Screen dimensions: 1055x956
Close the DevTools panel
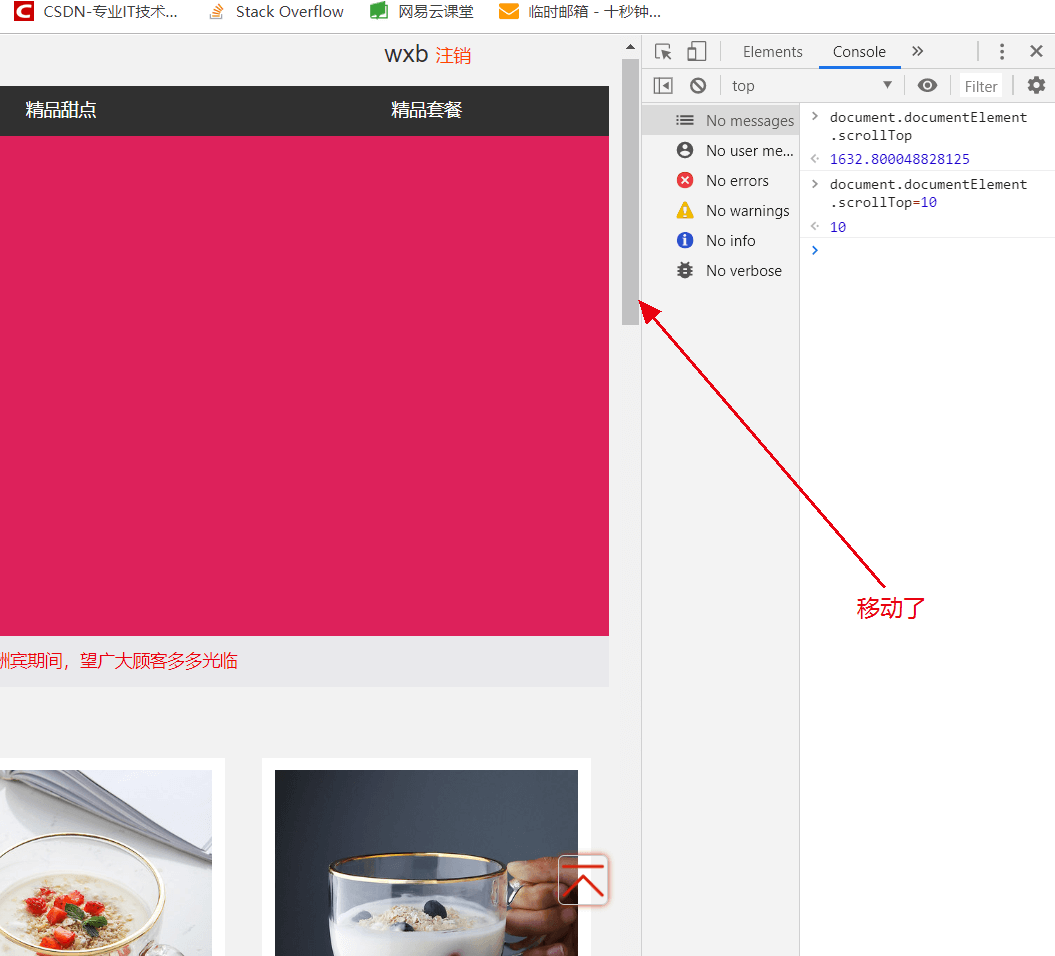coord(1036,52)
